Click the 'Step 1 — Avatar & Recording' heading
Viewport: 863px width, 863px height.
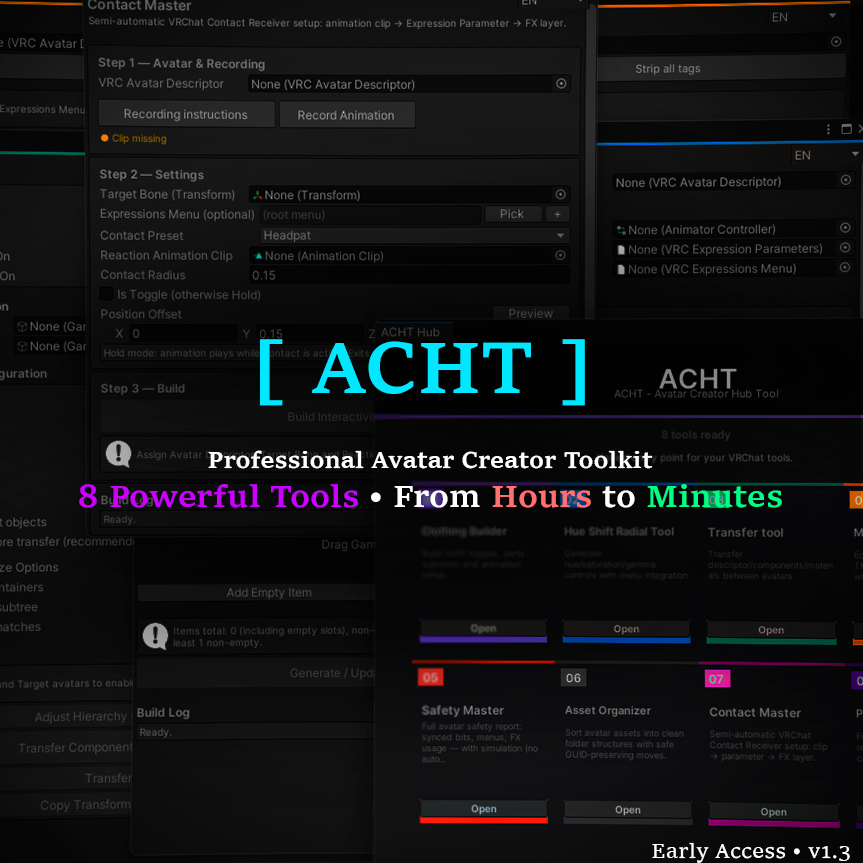pos(182,63)
